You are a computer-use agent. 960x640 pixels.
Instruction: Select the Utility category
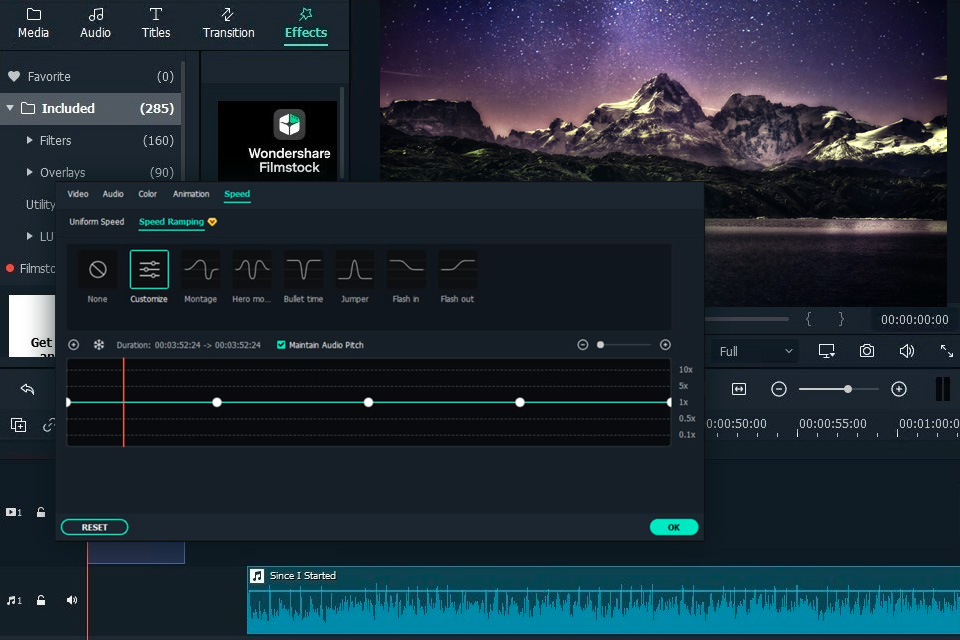[x=40, y=205]
